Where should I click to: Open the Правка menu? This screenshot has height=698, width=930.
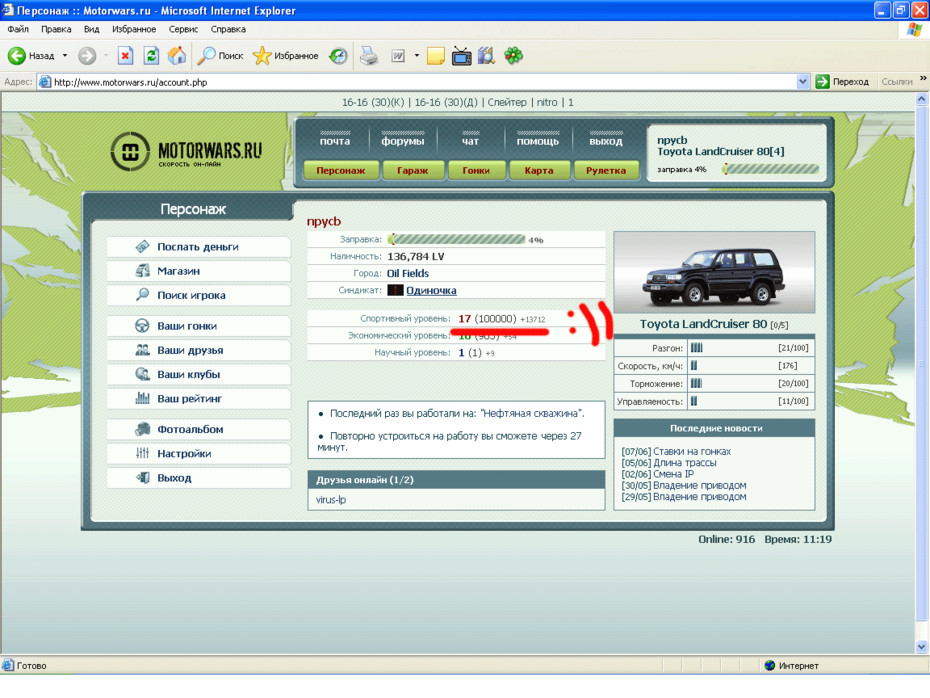point(56,29)
